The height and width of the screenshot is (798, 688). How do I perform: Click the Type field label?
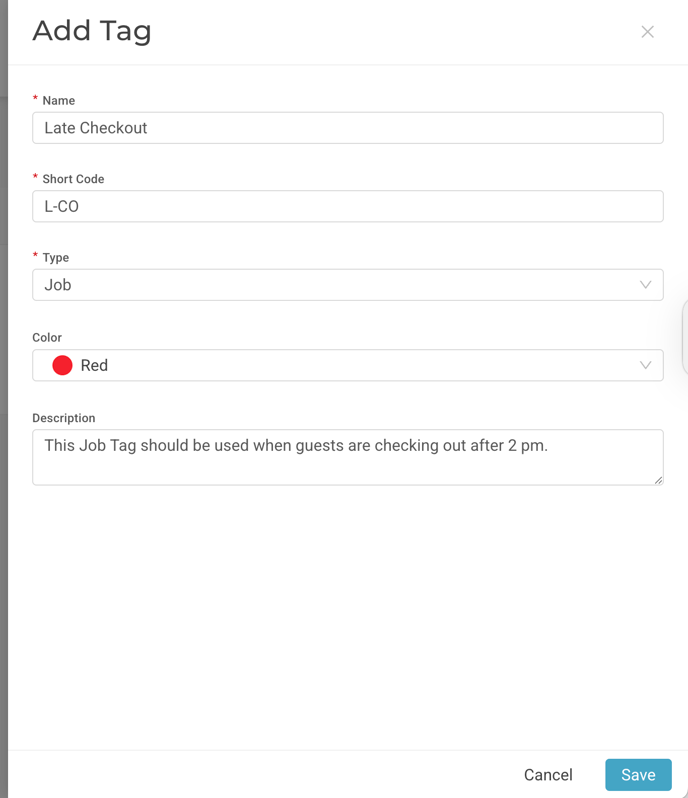coord(55,258)
